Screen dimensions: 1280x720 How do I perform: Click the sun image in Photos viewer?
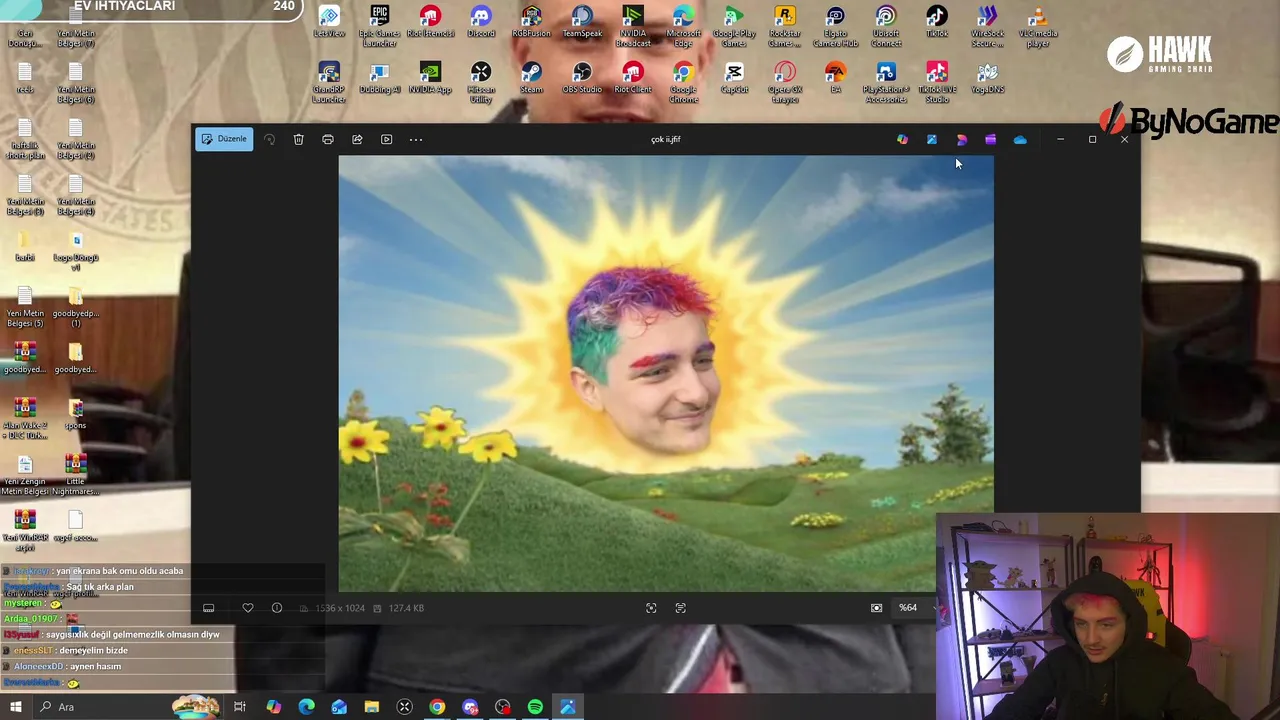click(666, 373)
